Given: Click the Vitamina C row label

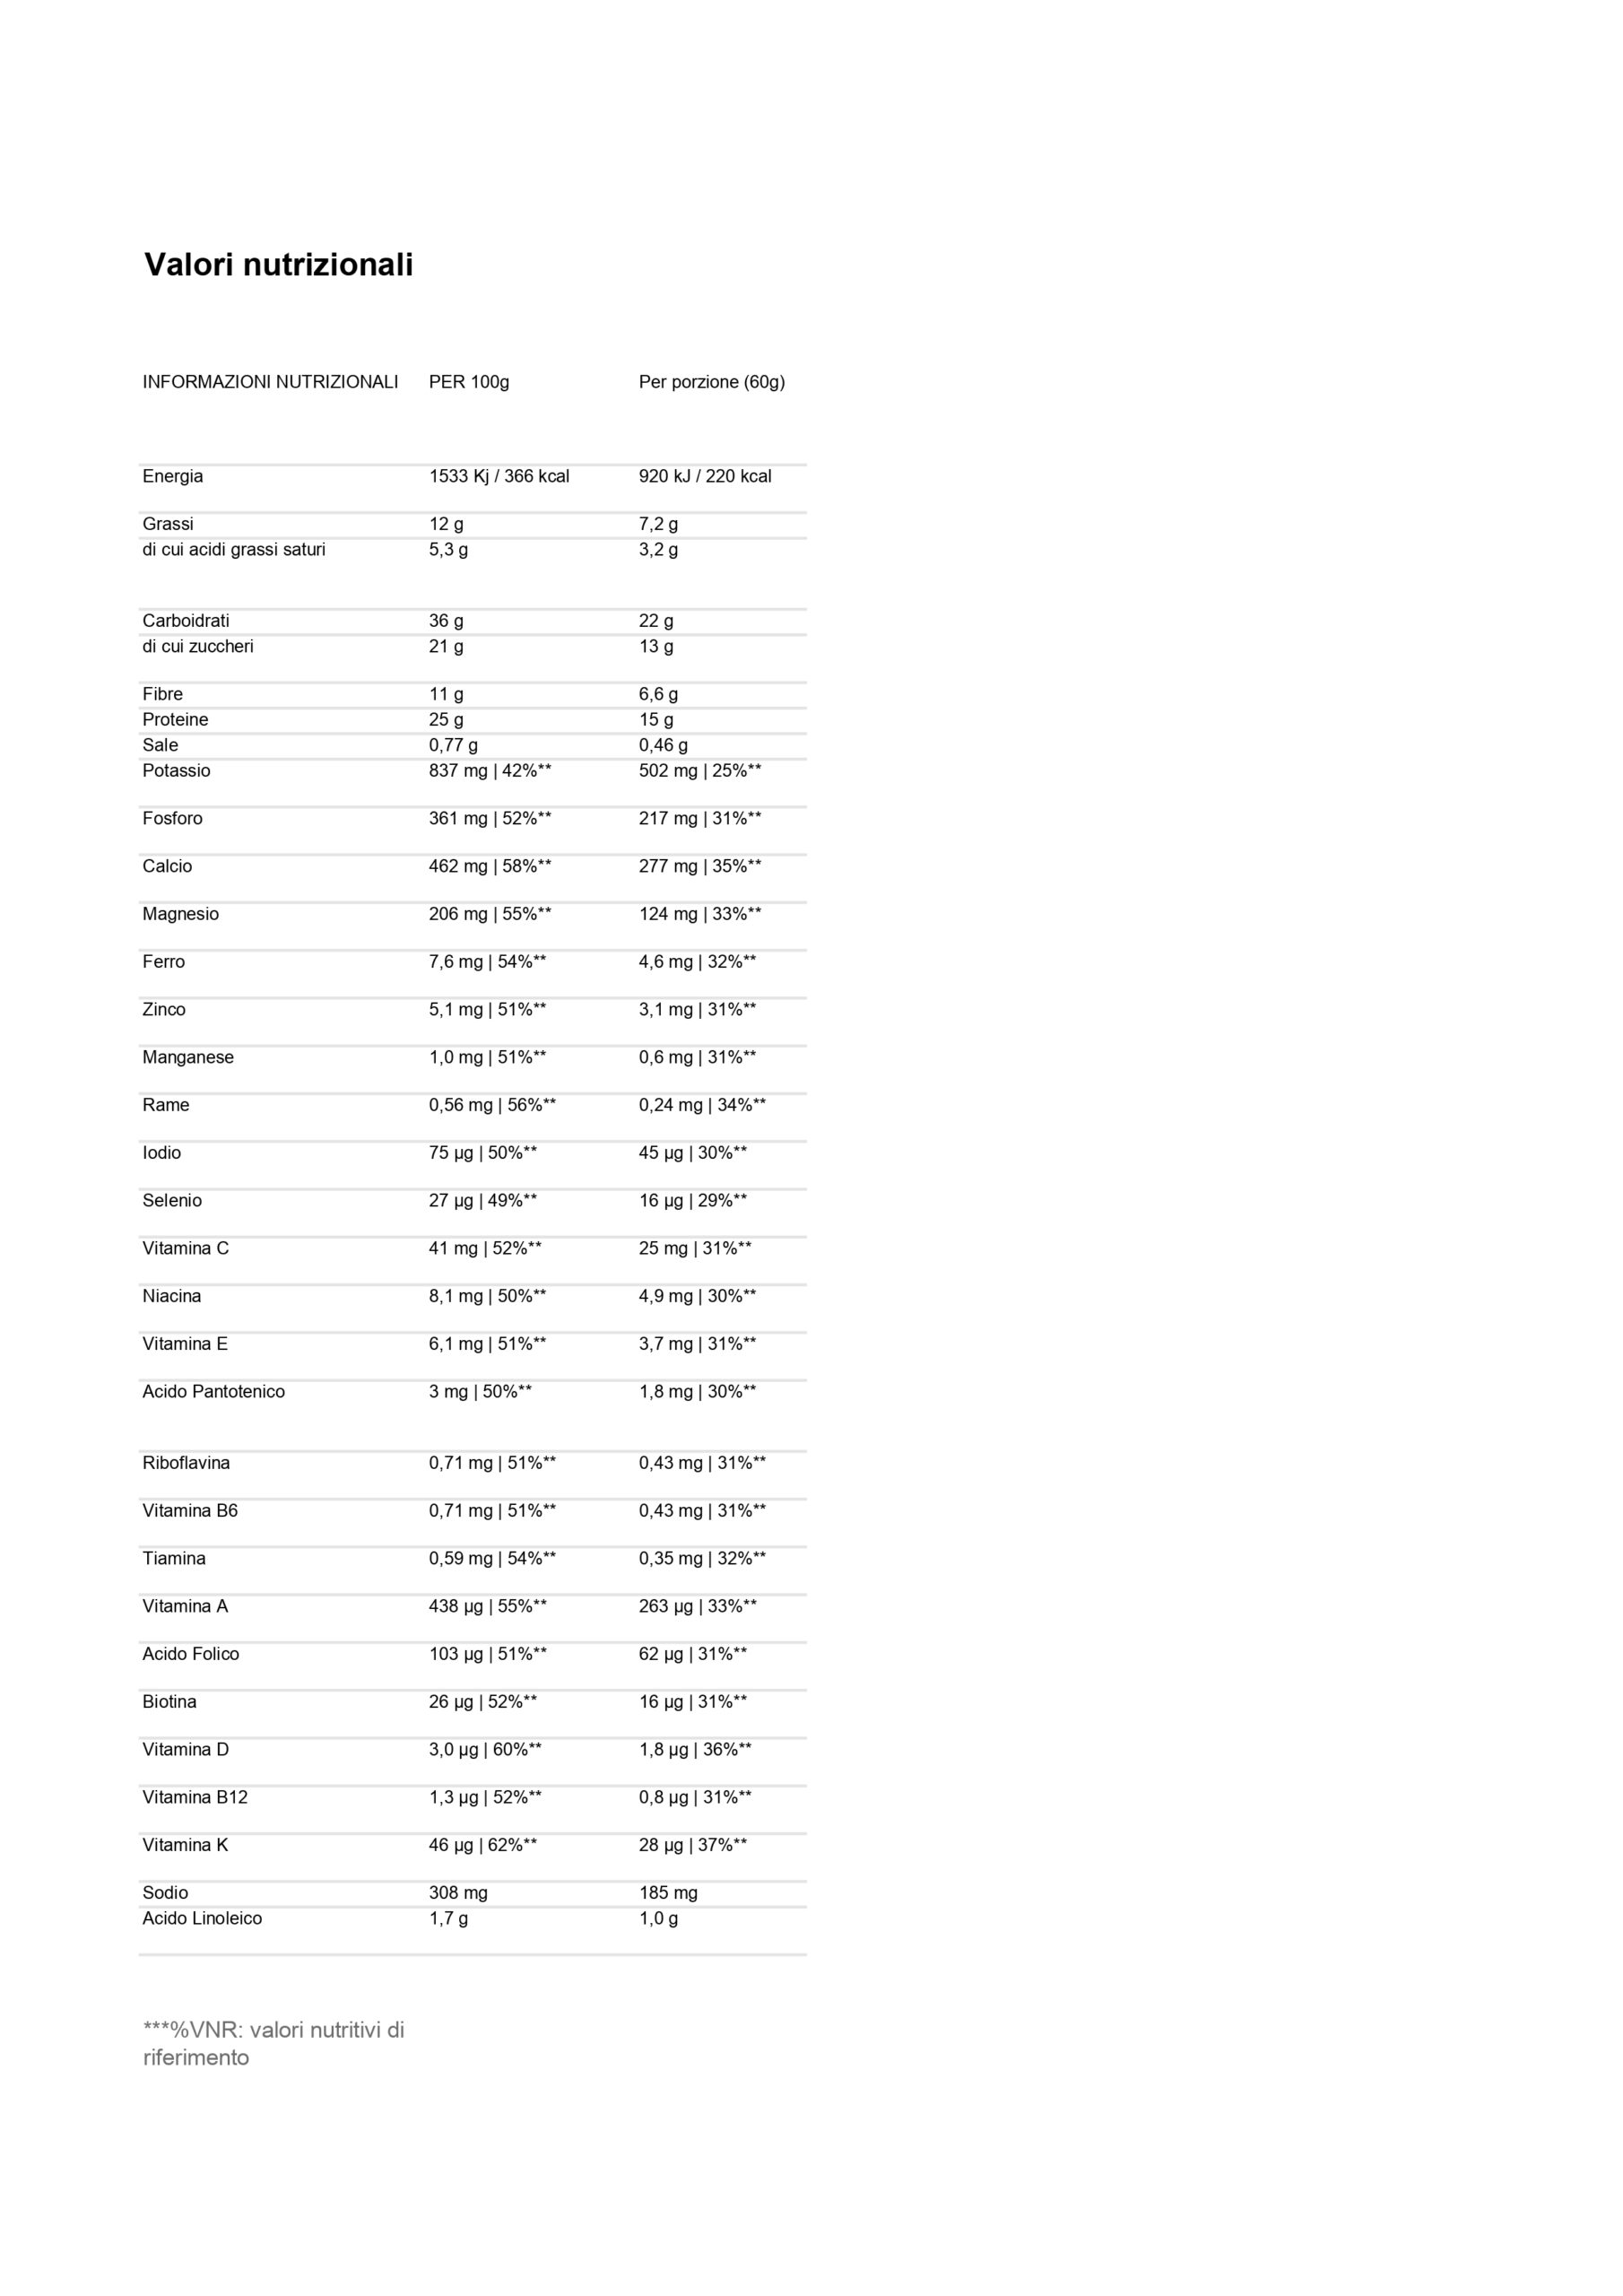Looking at the screenshot, I should 185,1248.
